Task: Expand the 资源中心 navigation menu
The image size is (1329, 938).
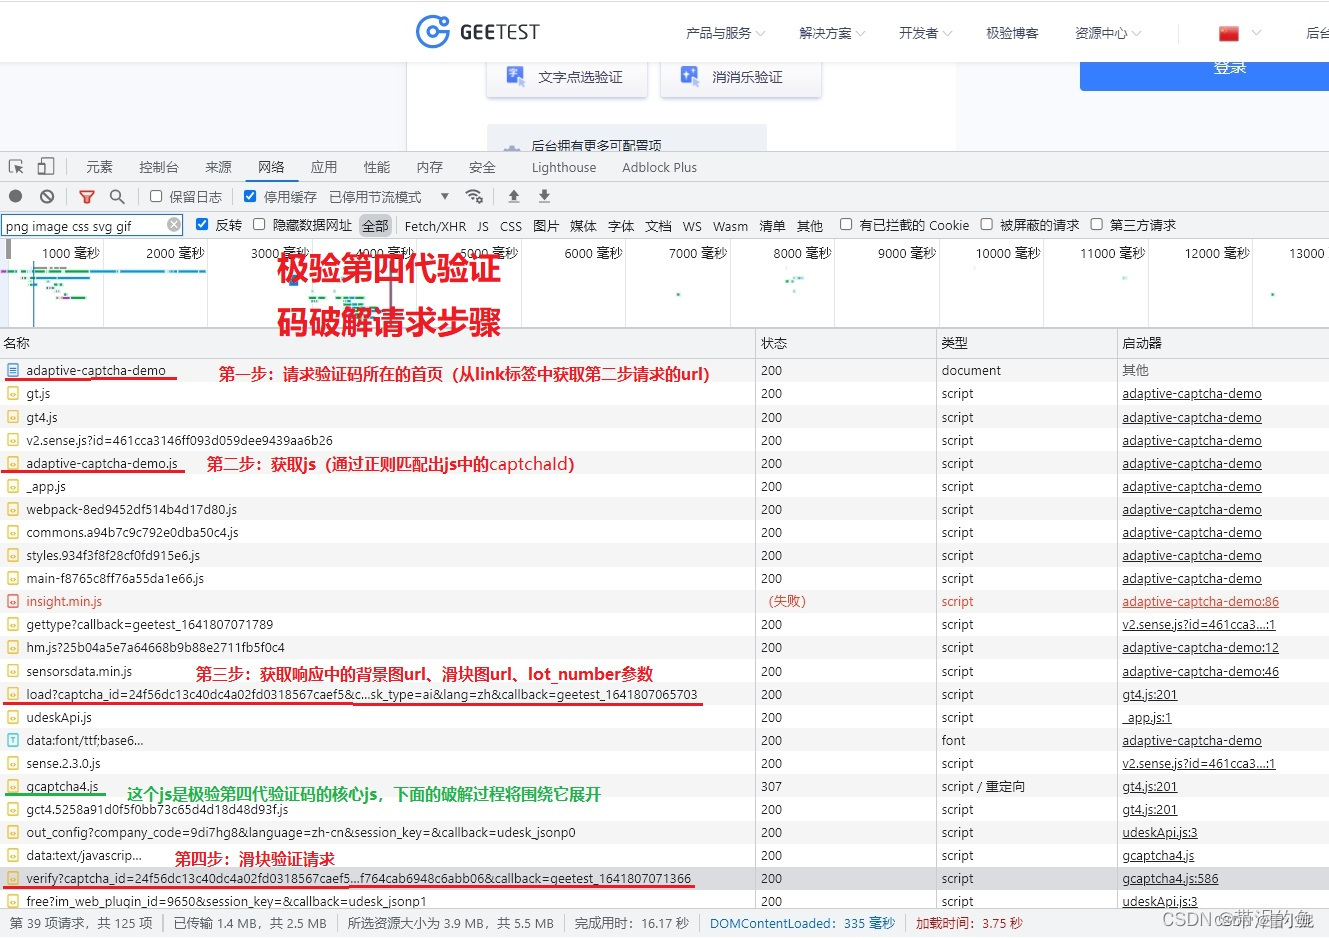Action: 1106,31
